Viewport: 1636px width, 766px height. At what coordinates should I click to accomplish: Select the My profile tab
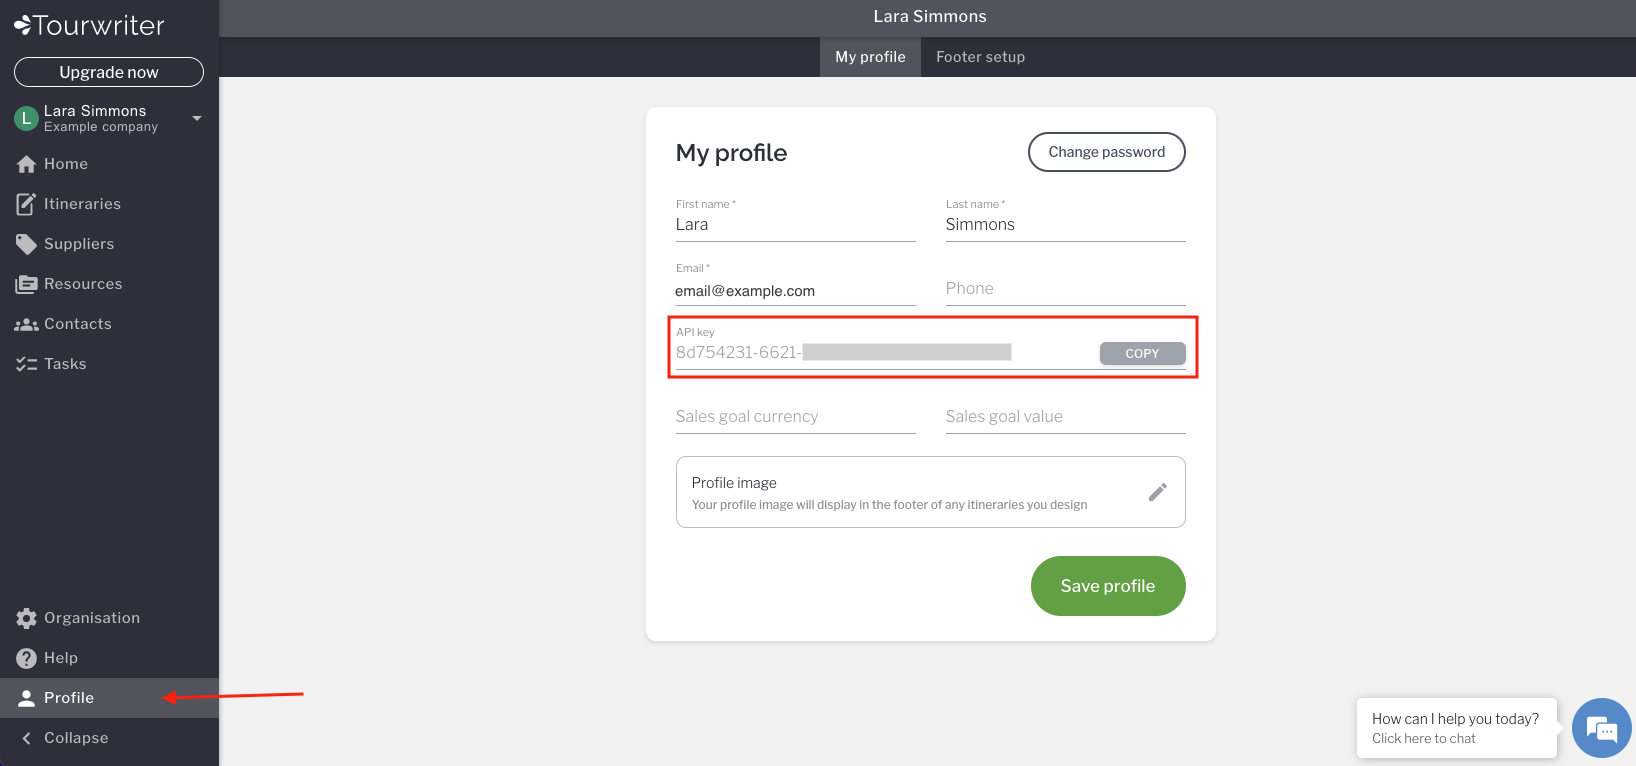[870, 57]
